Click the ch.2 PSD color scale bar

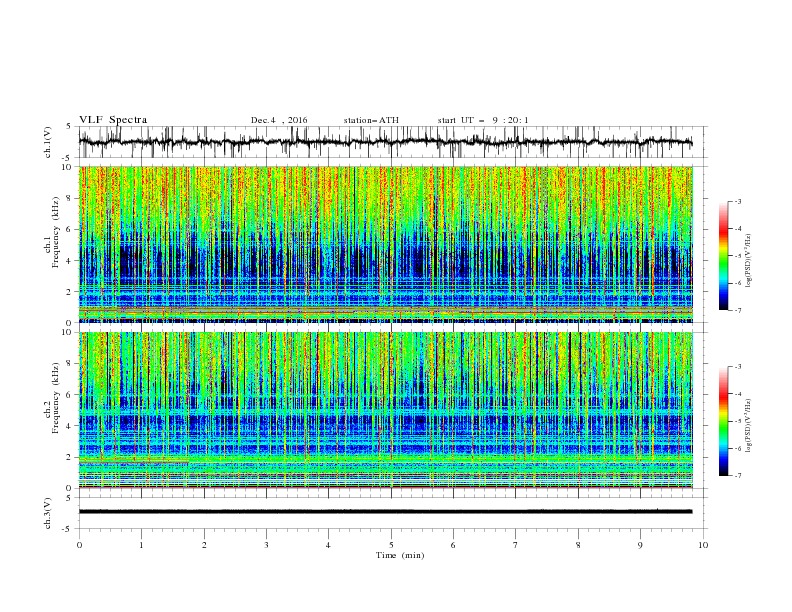tap(724, 421)
